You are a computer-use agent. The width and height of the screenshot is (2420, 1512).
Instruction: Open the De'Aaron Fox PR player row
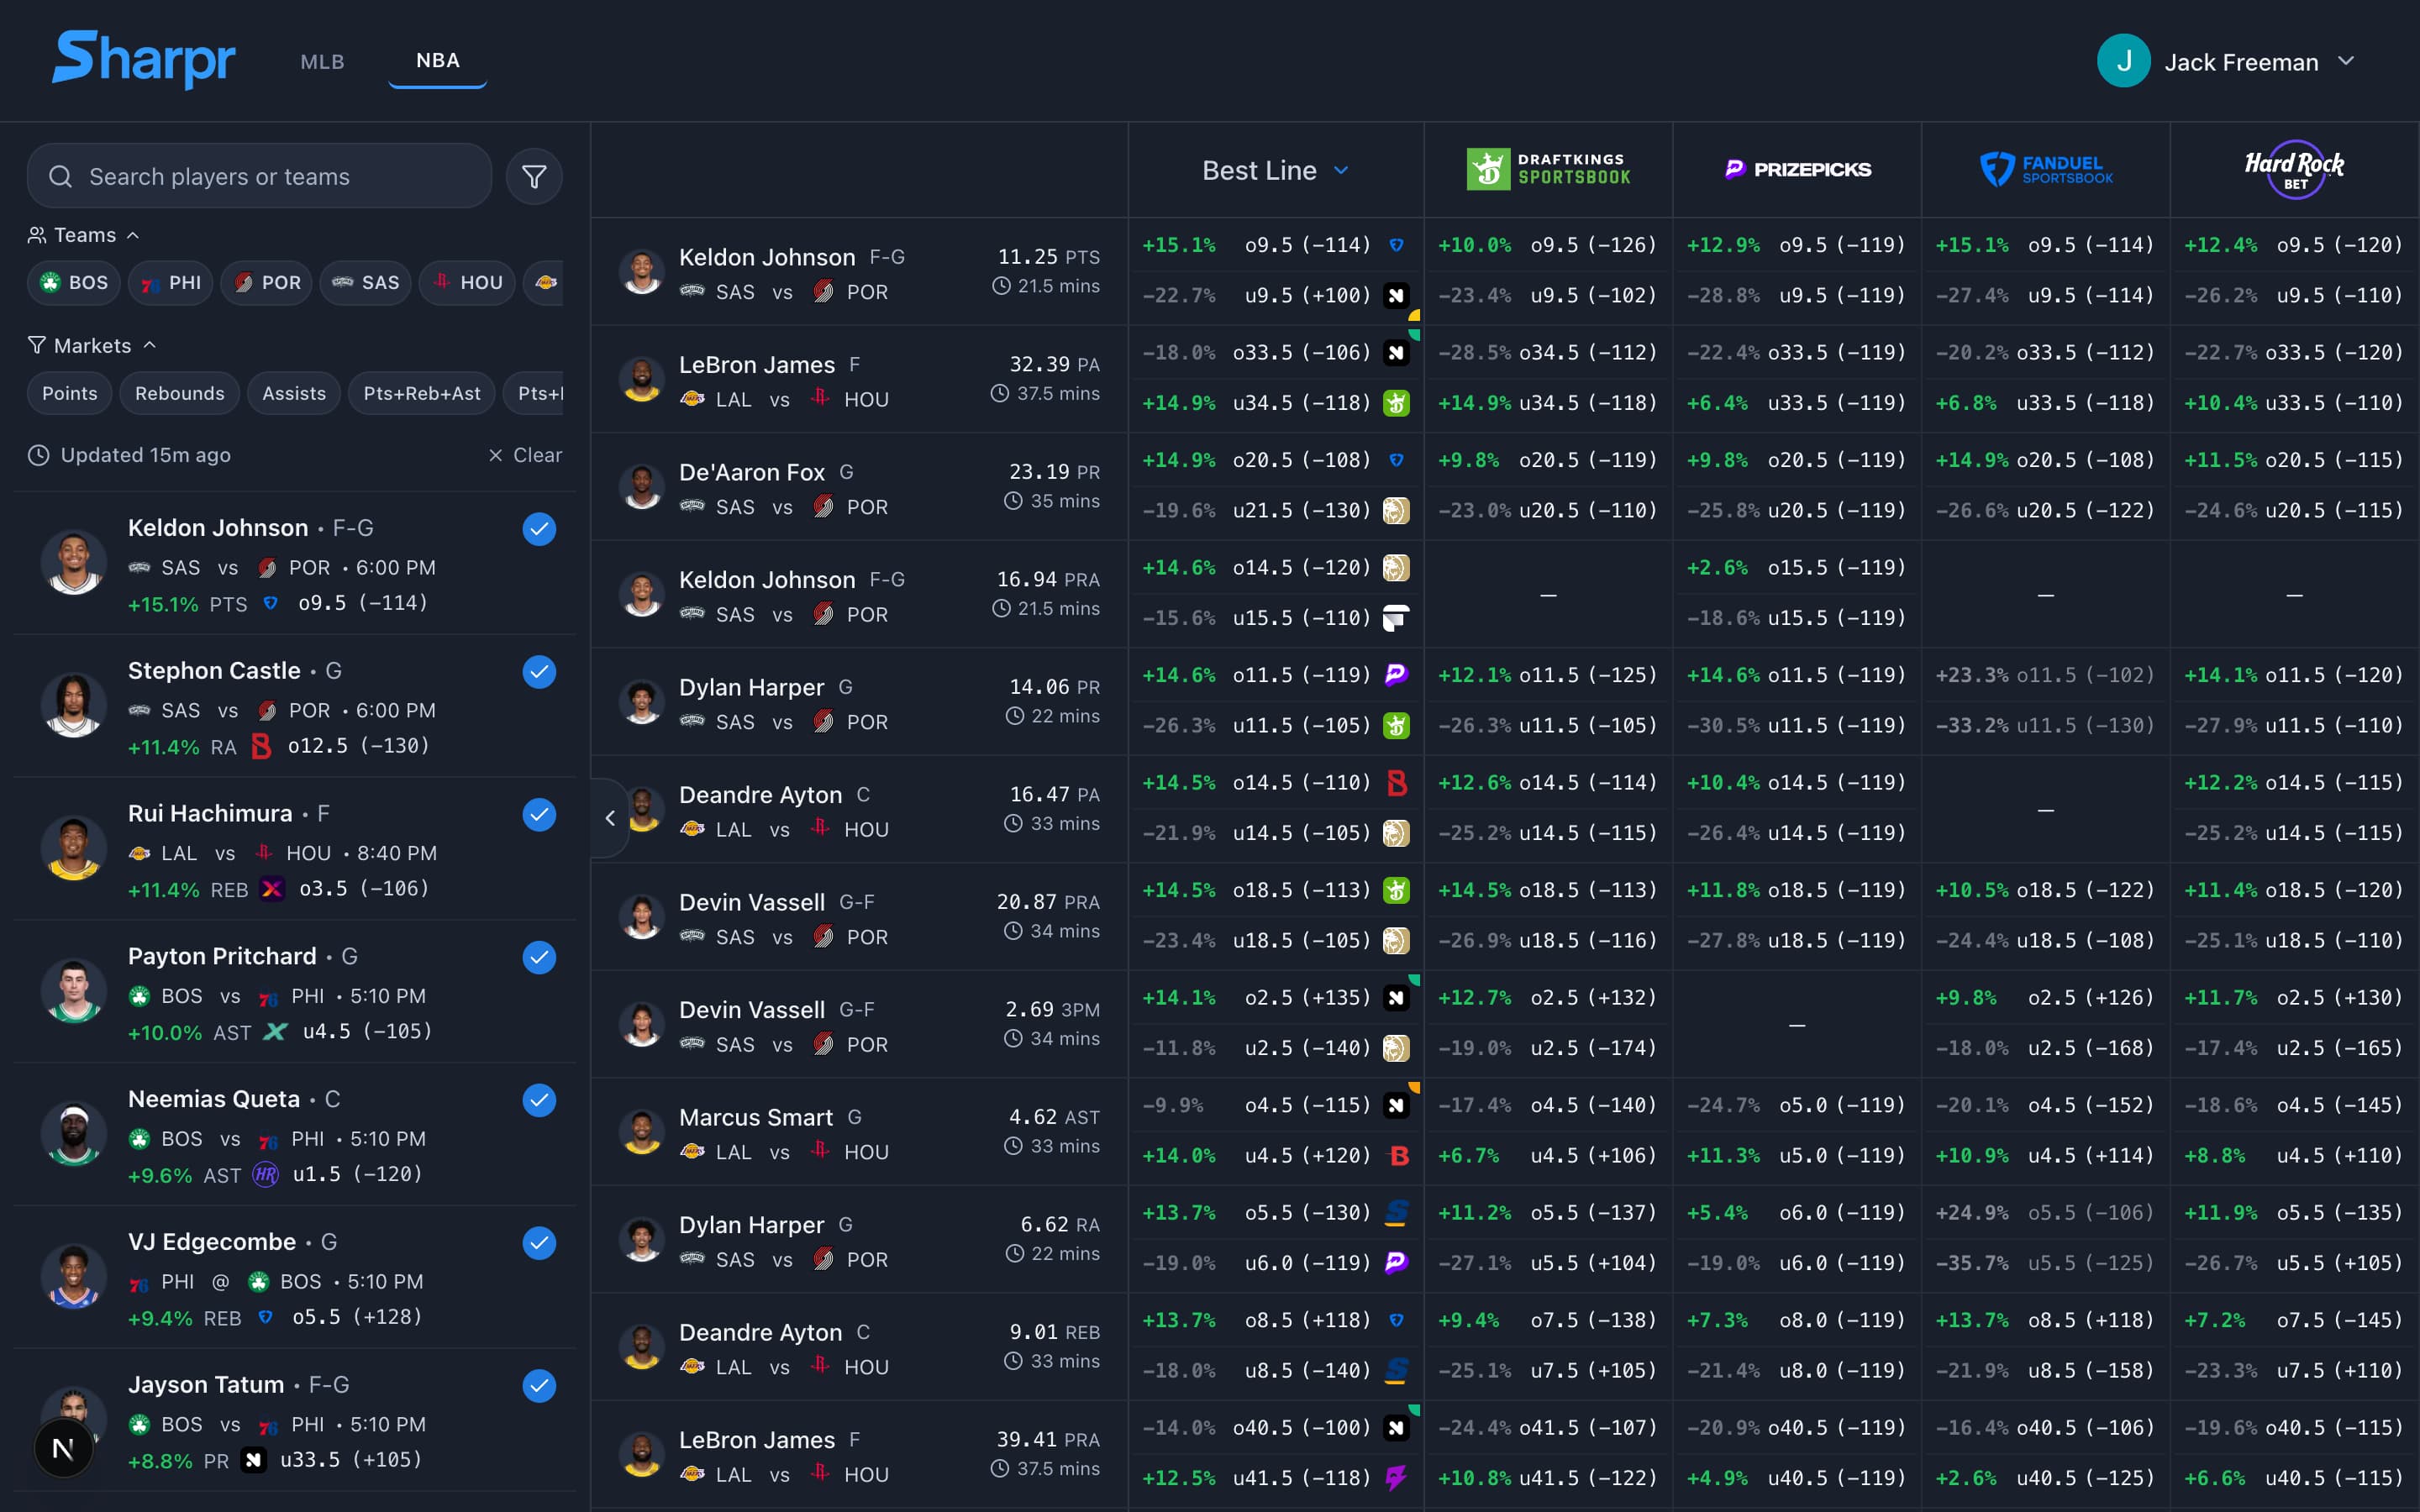tap(860, 487)
